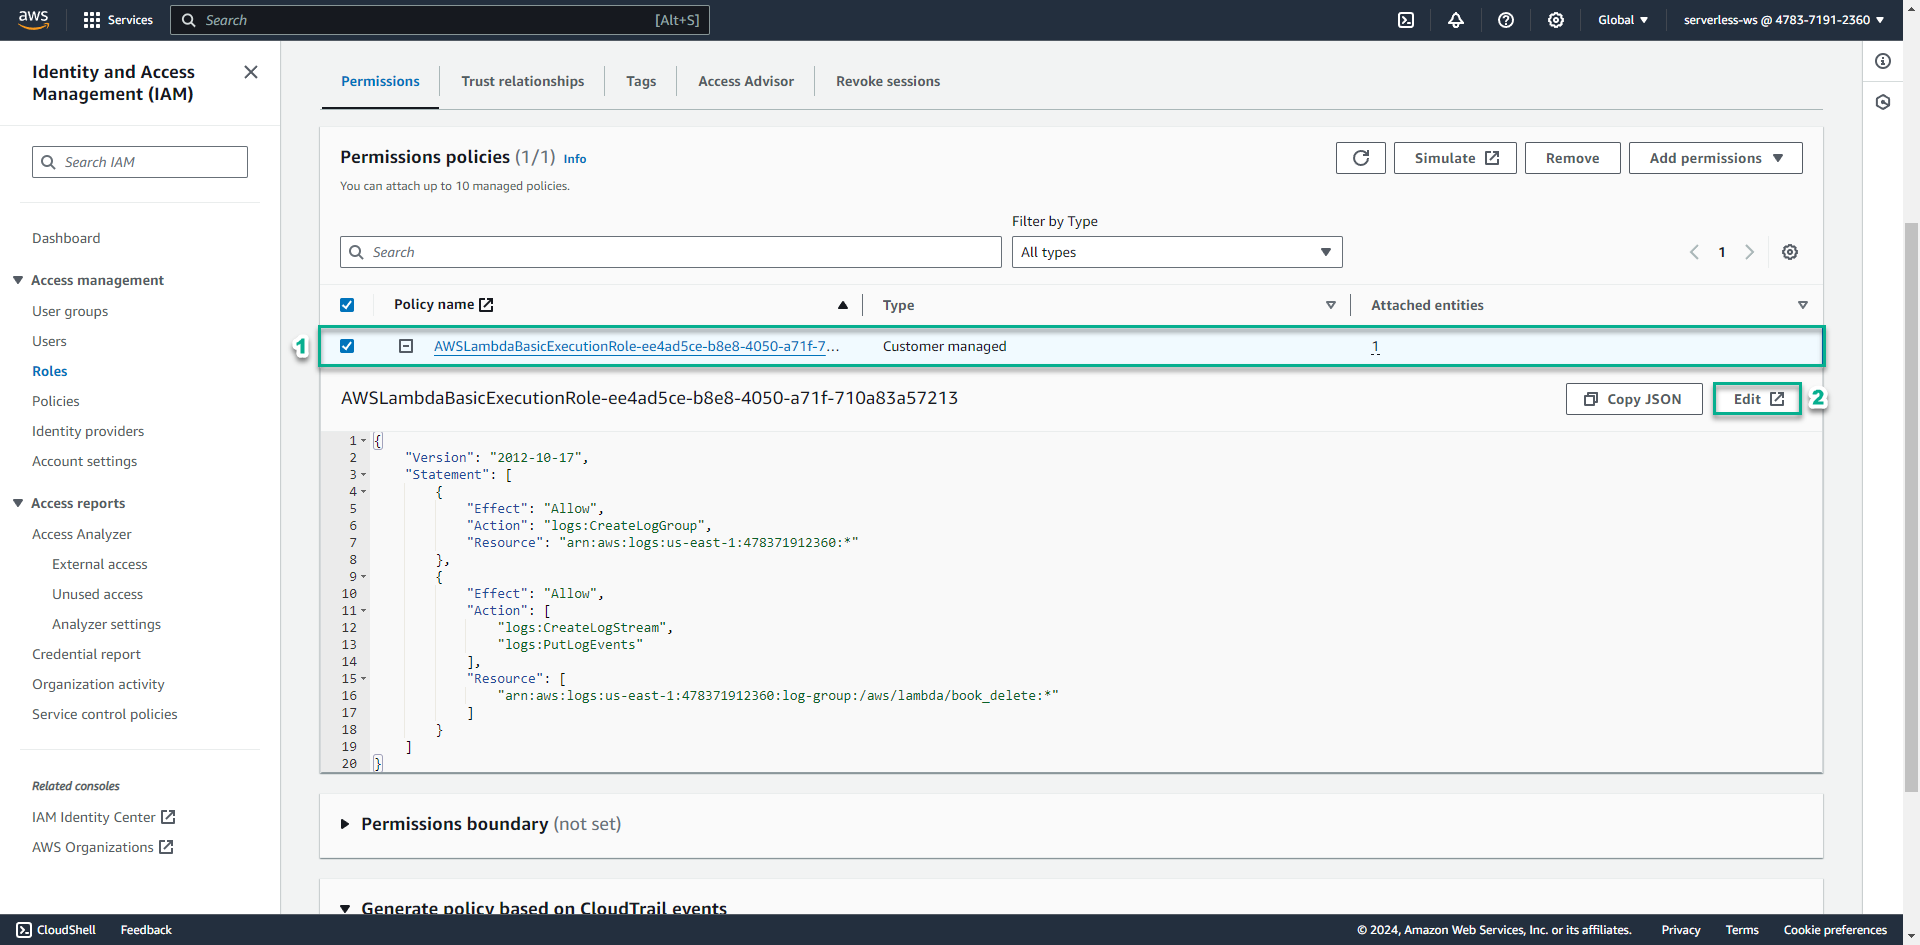
Task: Open Cookie preferences in the footer
Action: [x=1835, y=930]
